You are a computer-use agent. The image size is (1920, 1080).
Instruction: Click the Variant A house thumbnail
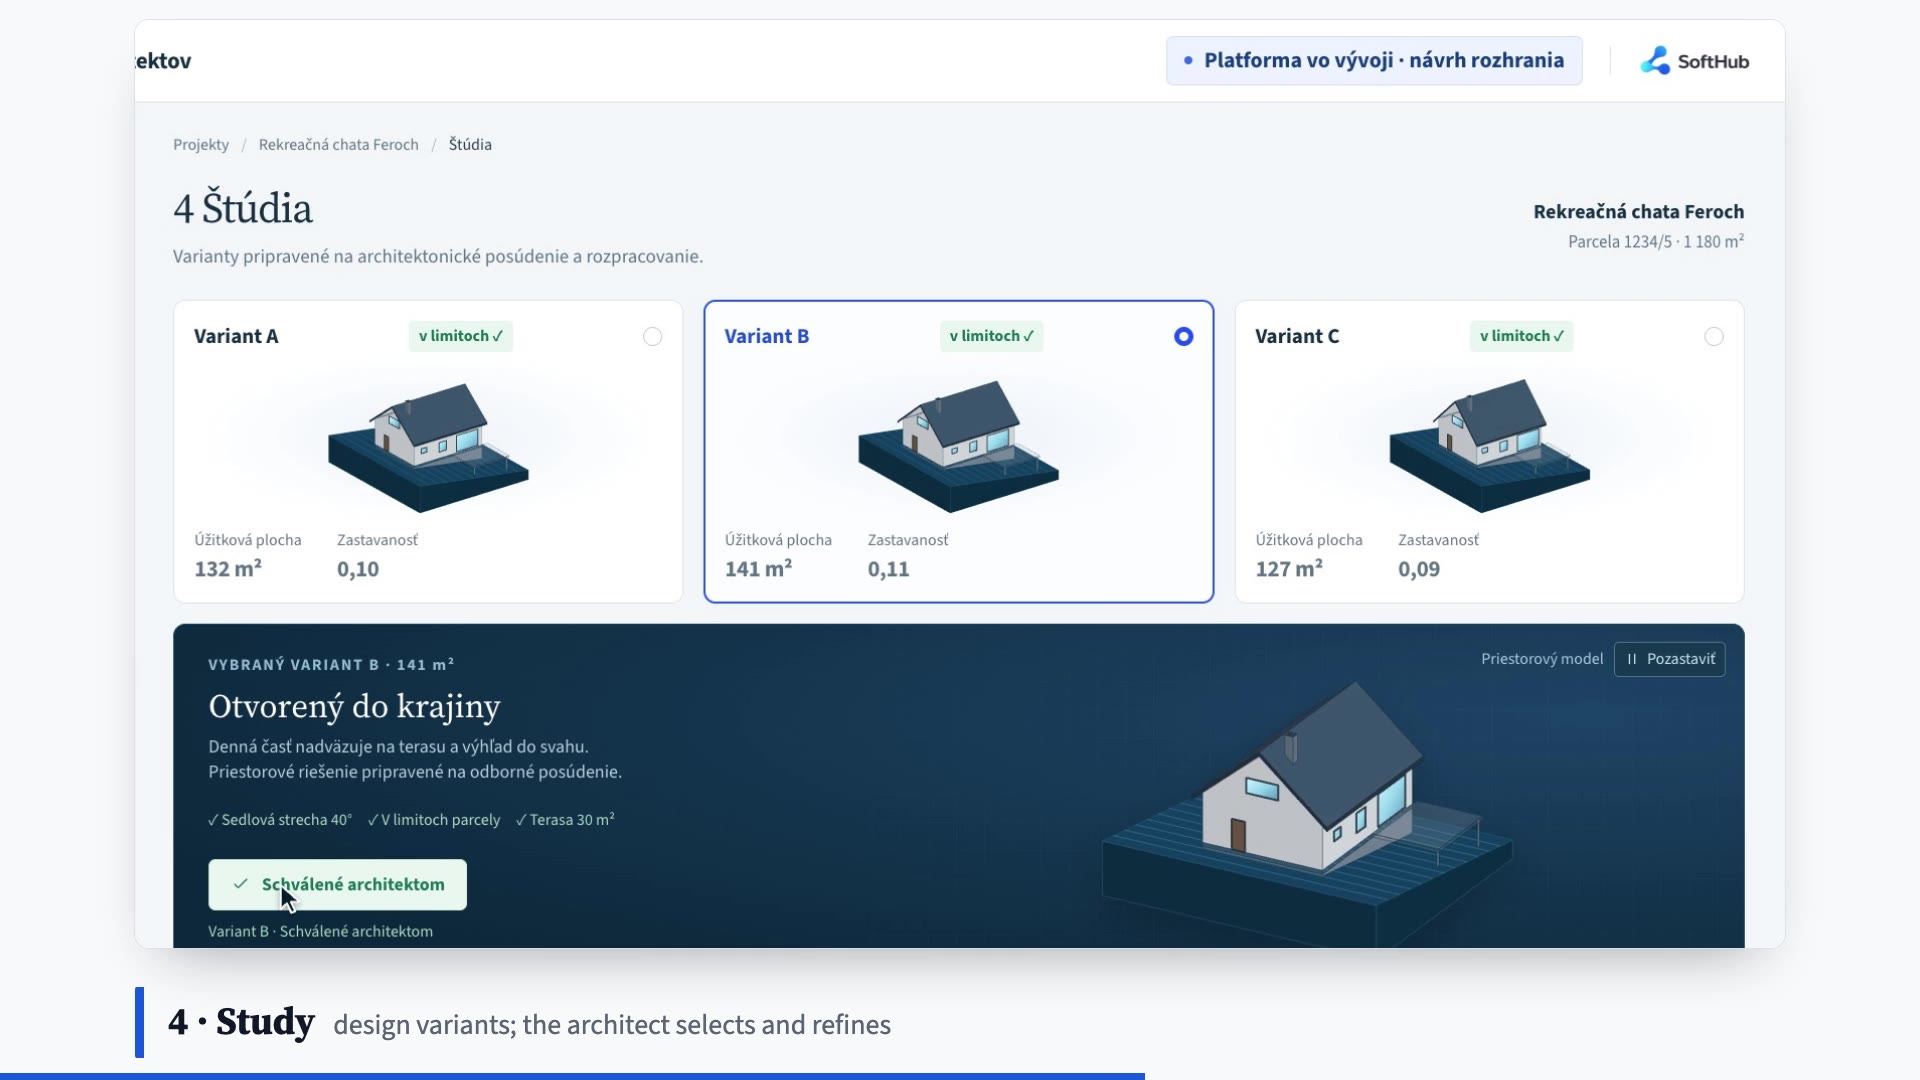pyautogui.click(x=428, y=446)
